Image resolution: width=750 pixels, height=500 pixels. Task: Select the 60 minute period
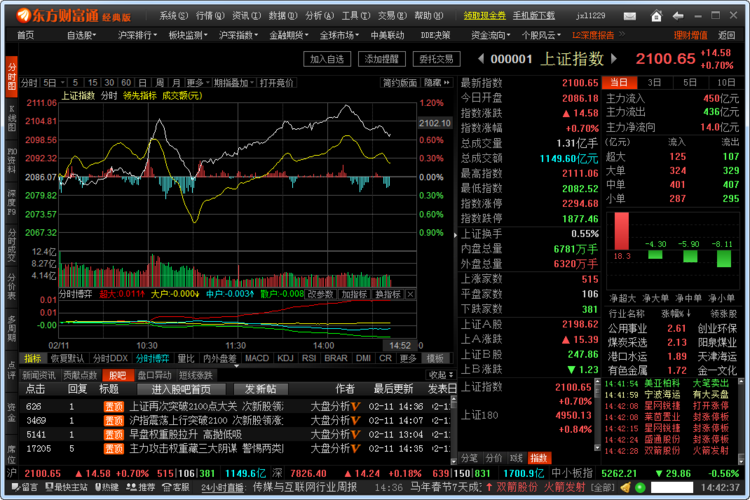tap(126, 83)
